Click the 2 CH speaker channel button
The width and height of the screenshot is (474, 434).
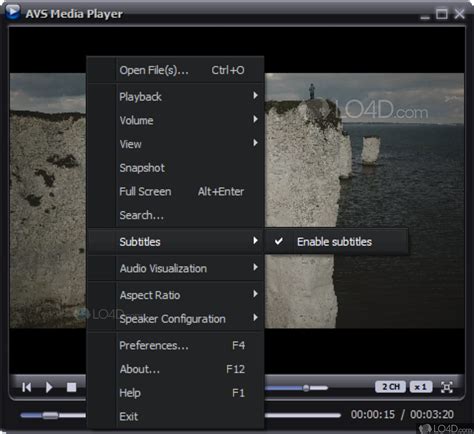point(390,387)
